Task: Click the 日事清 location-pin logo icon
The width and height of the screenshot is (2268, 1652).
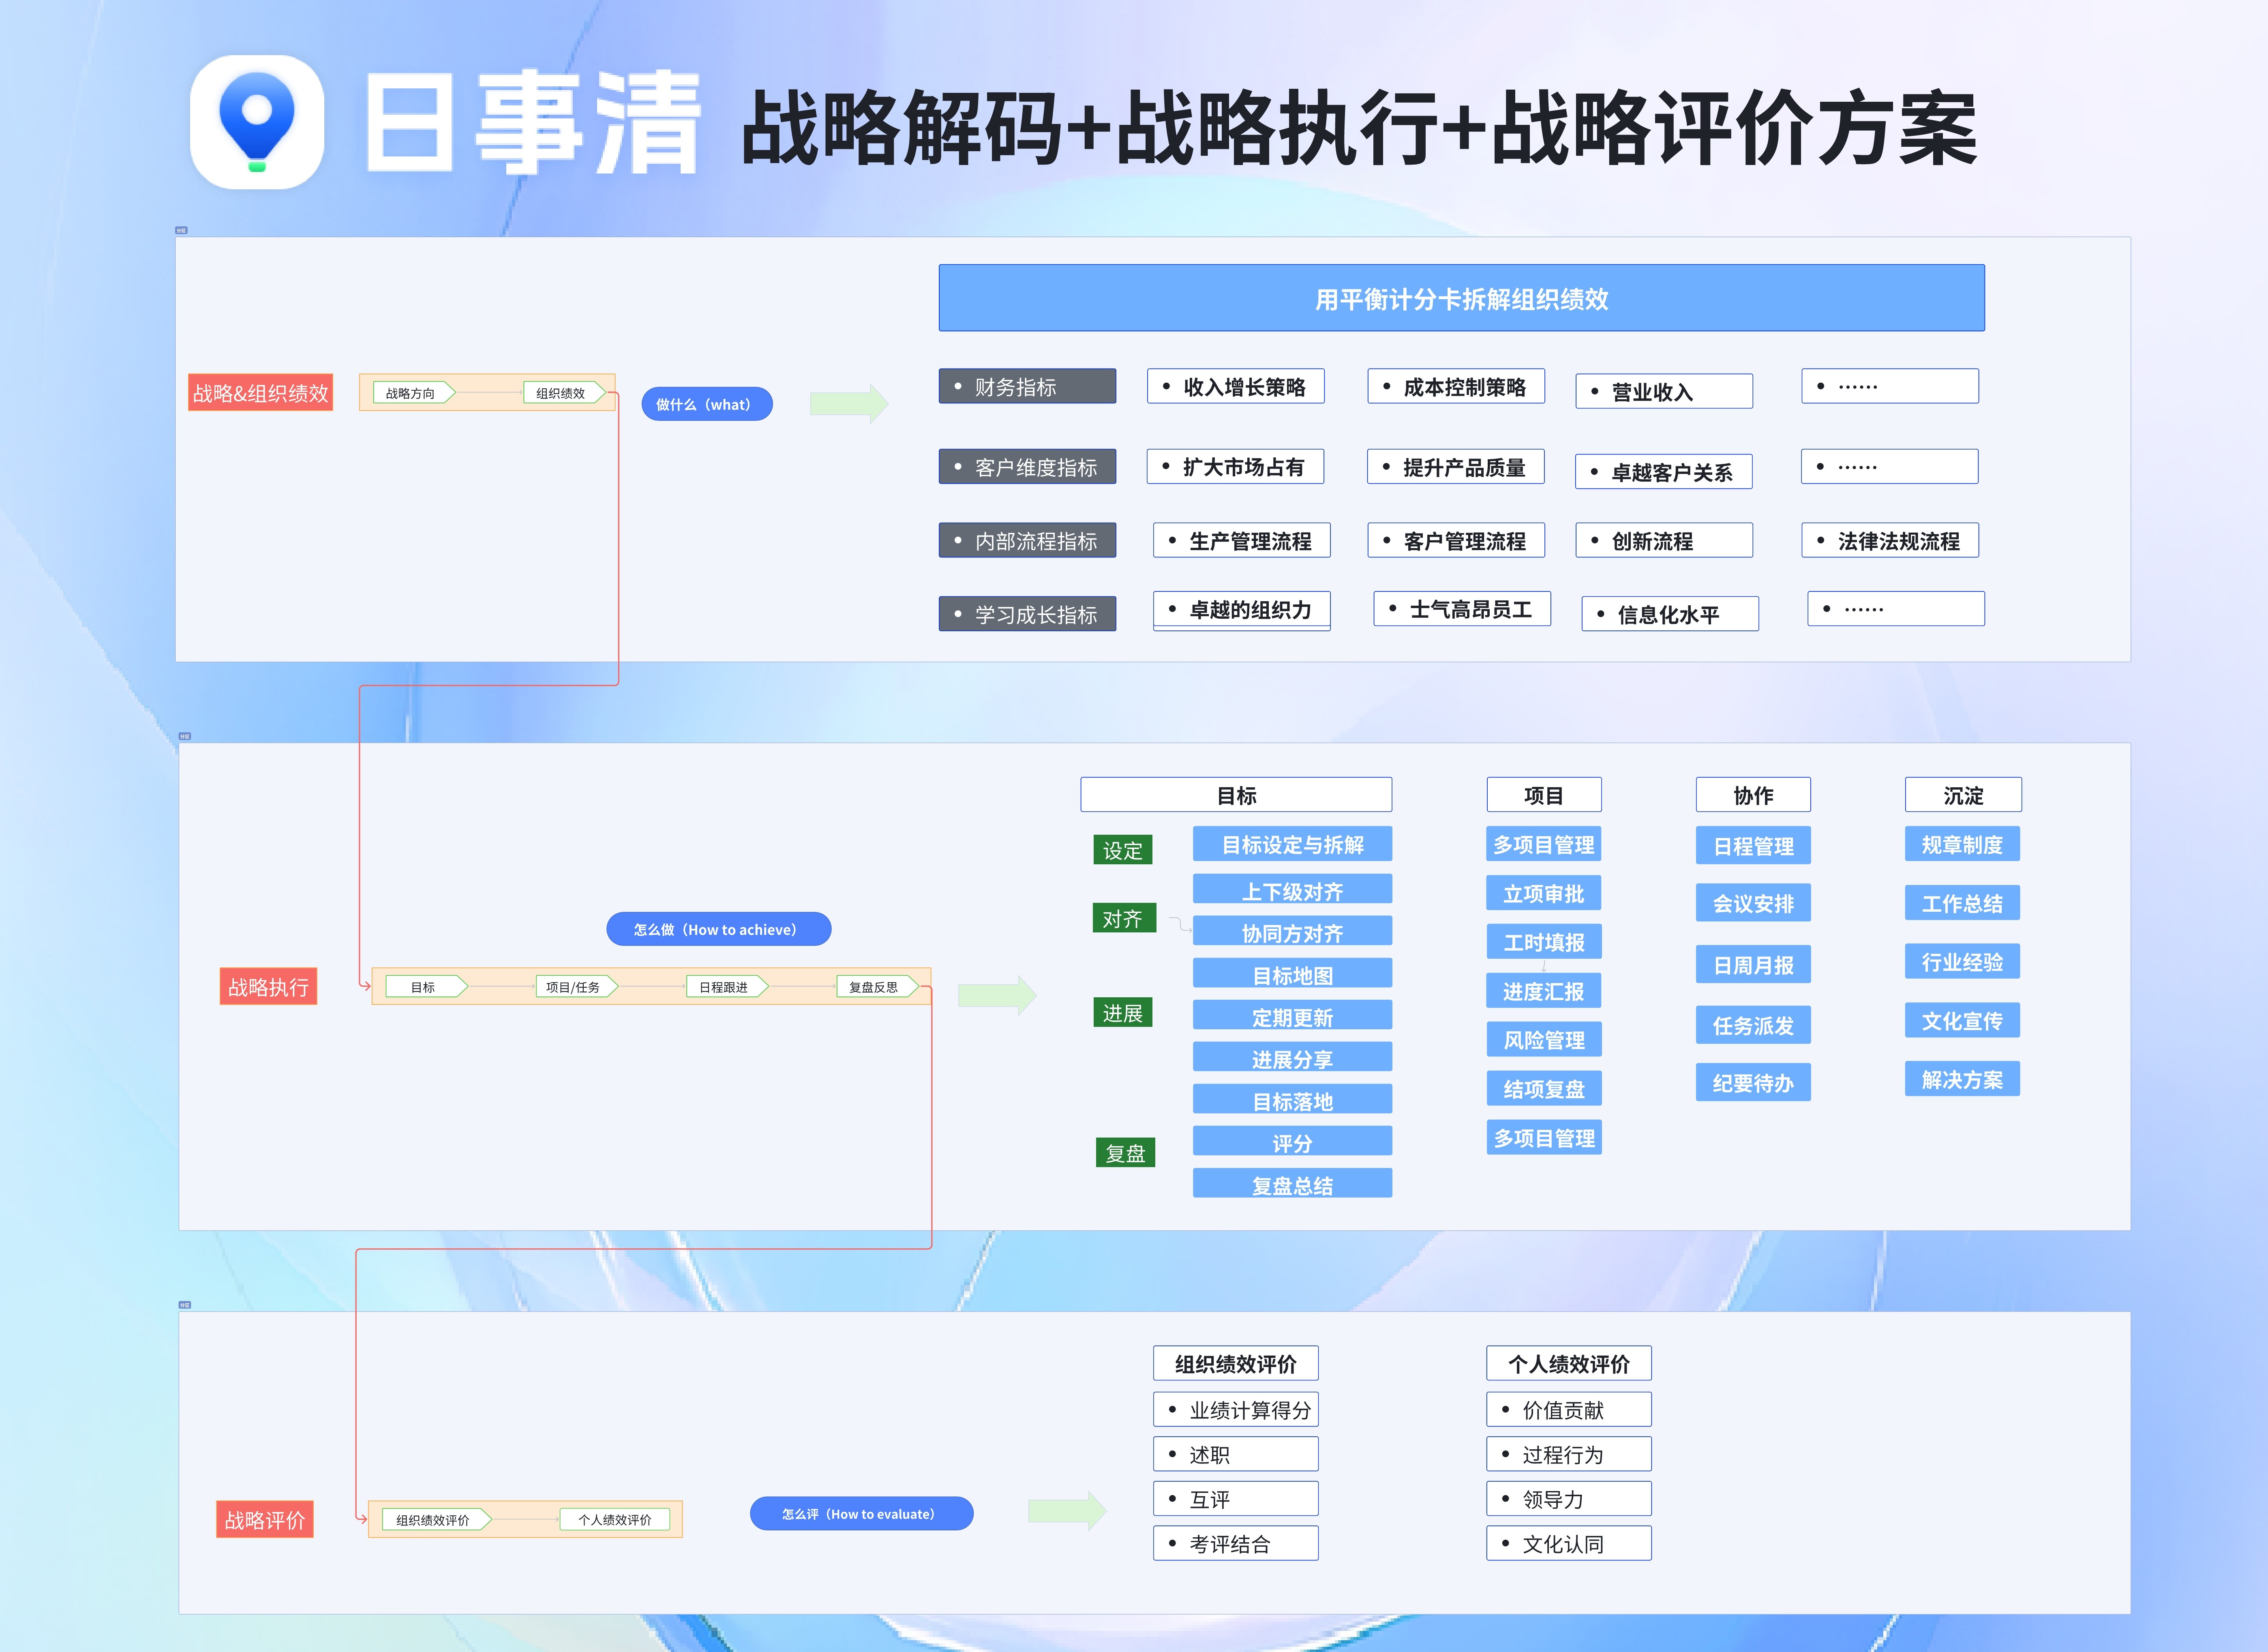Action: [257, 122]
